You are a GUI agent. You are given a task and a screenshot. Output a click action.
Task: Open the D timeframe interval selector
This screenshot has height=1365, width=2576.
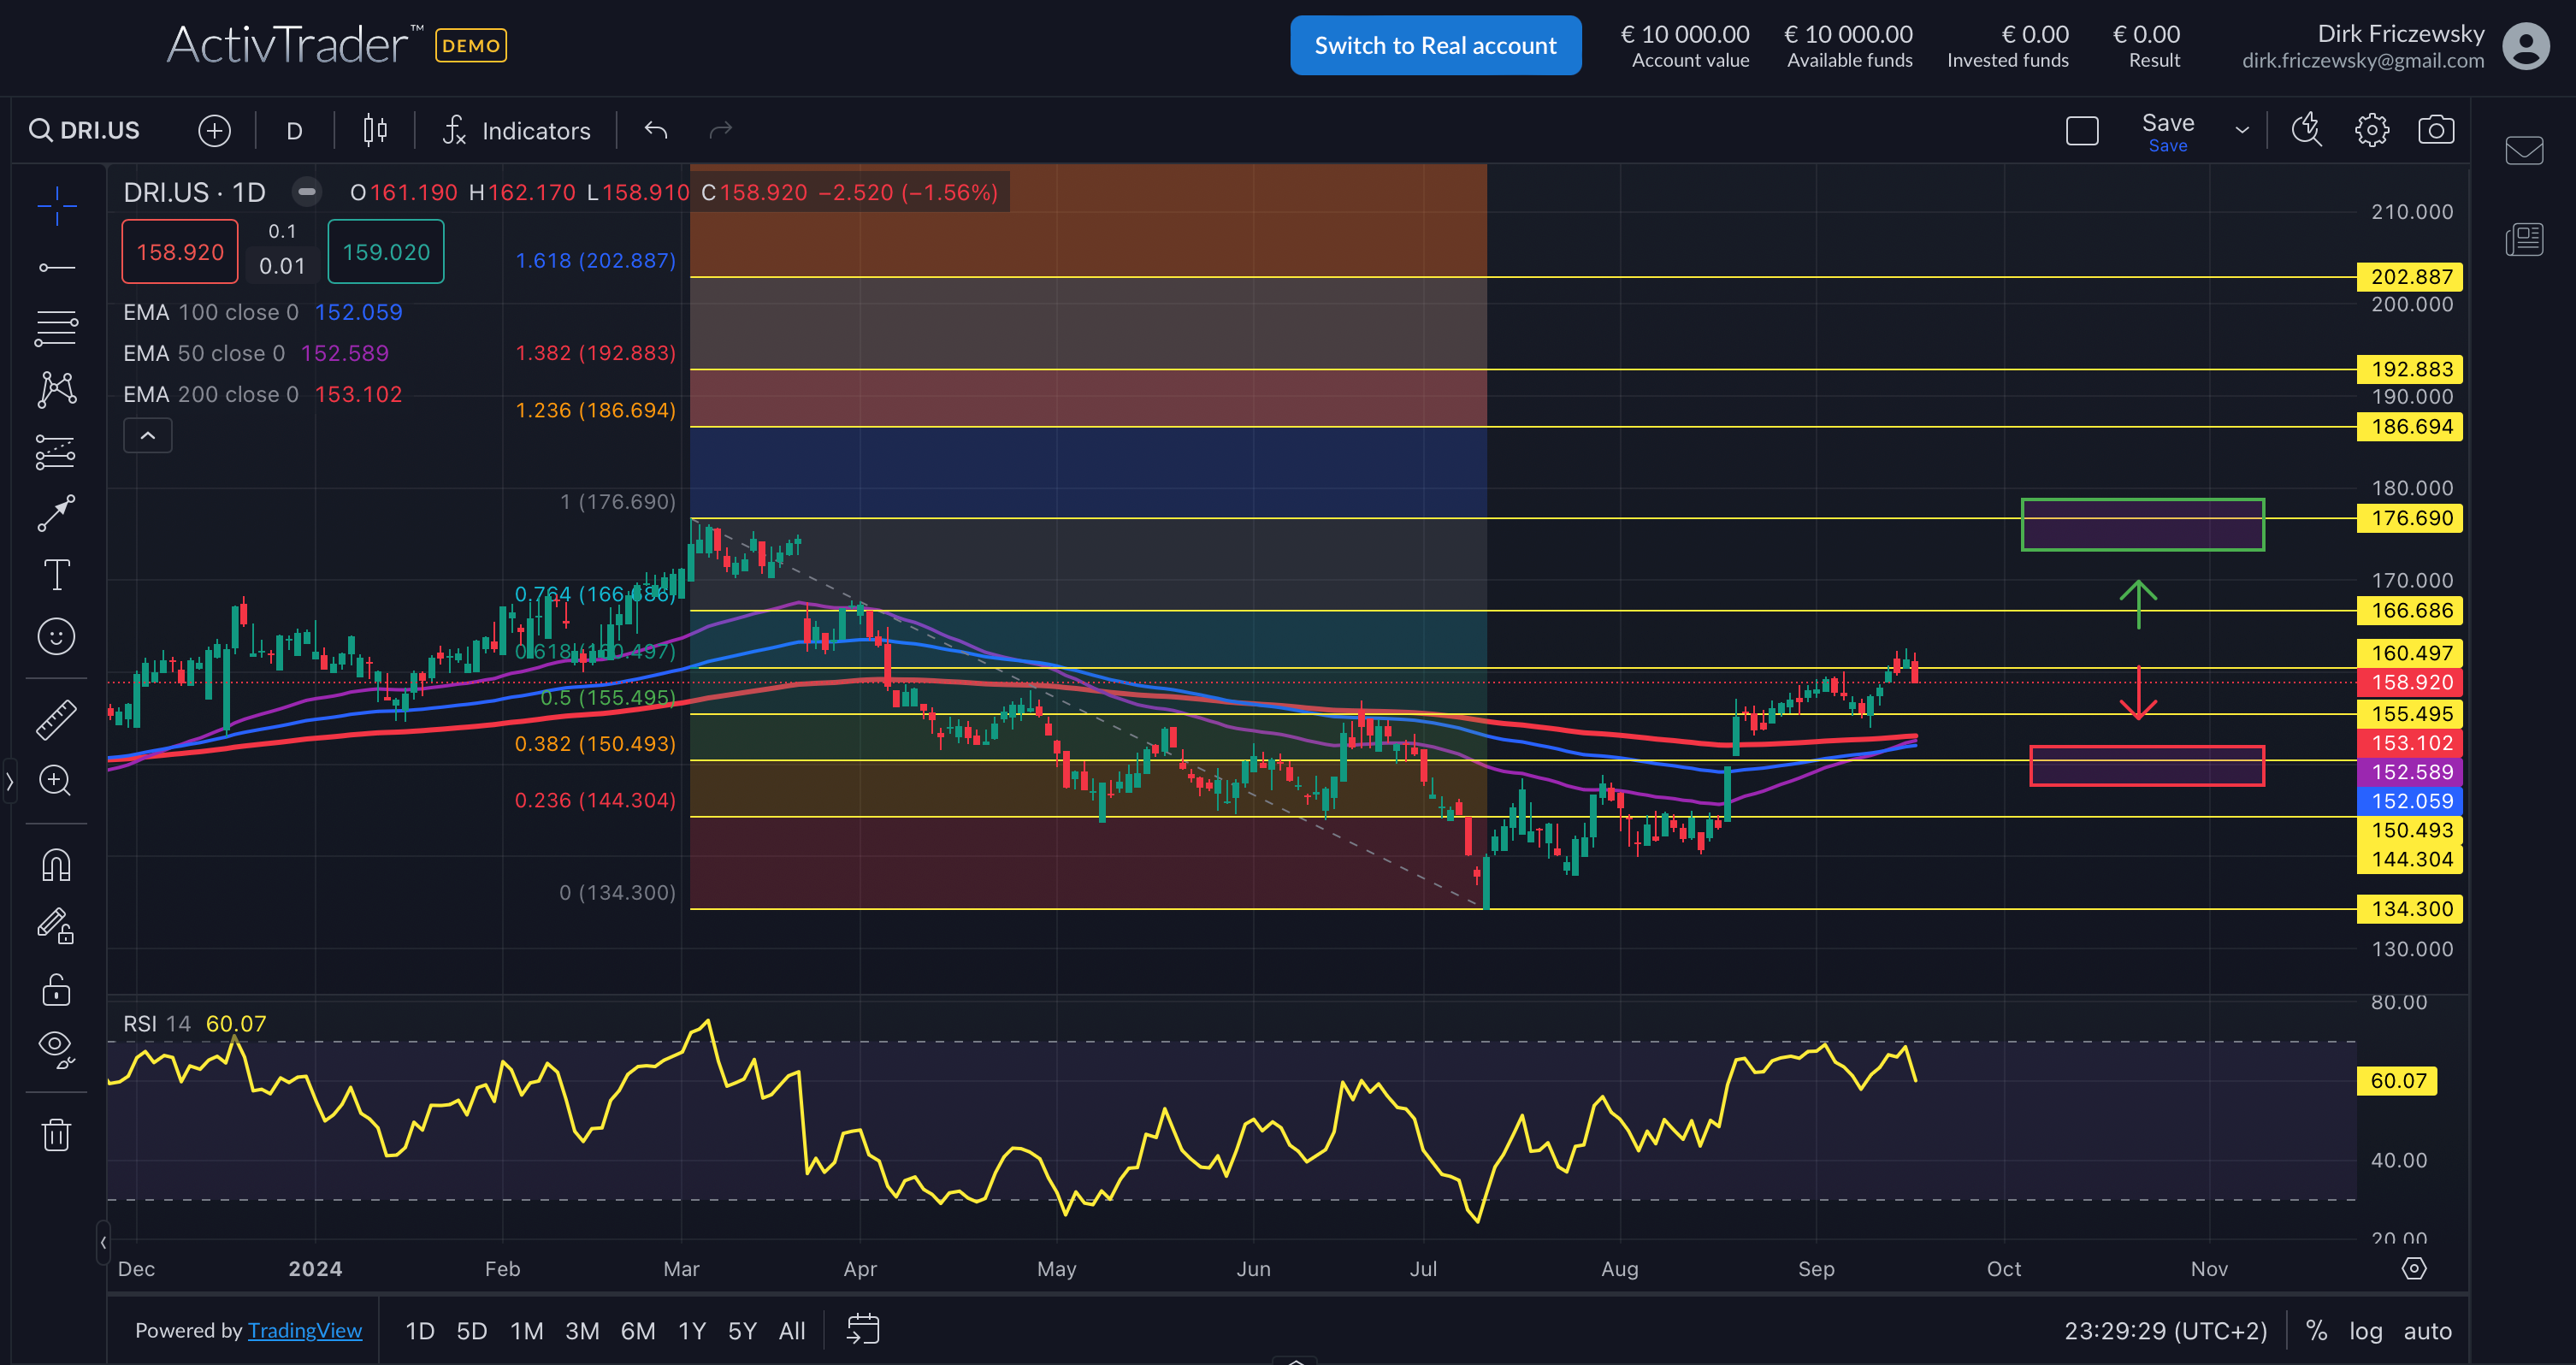(294, 131)
